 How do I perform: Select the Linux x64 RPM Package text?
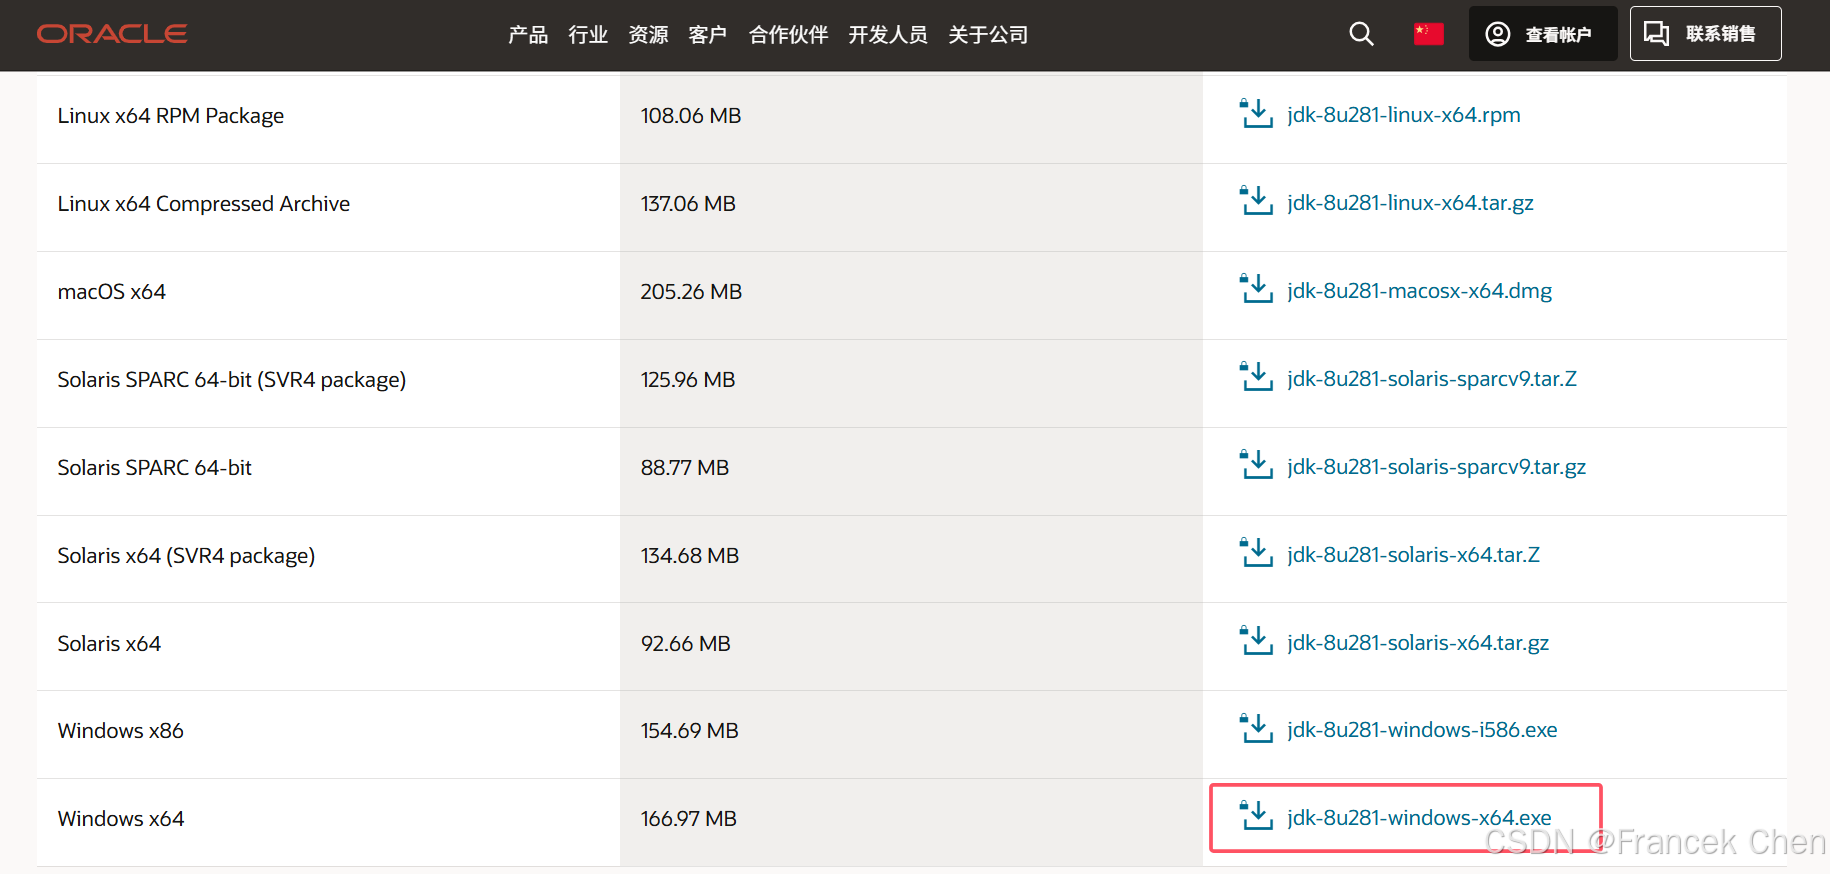171,116
